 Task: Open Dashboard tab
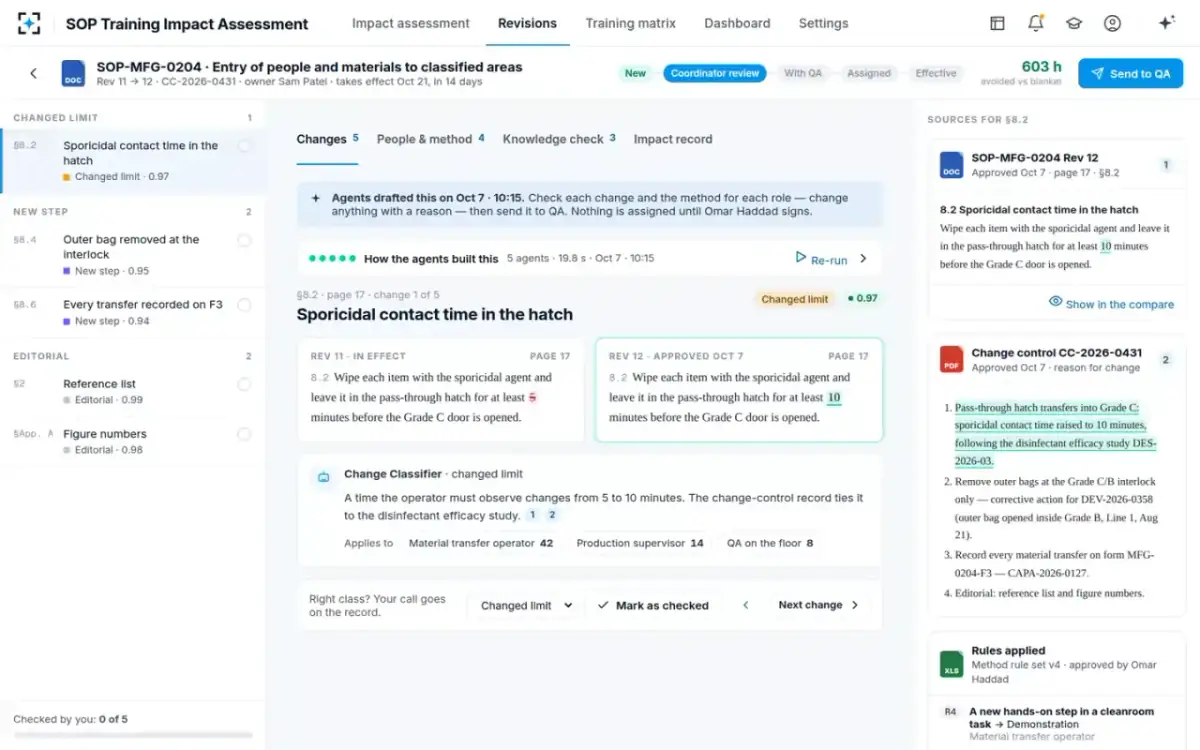coord(737,23)
